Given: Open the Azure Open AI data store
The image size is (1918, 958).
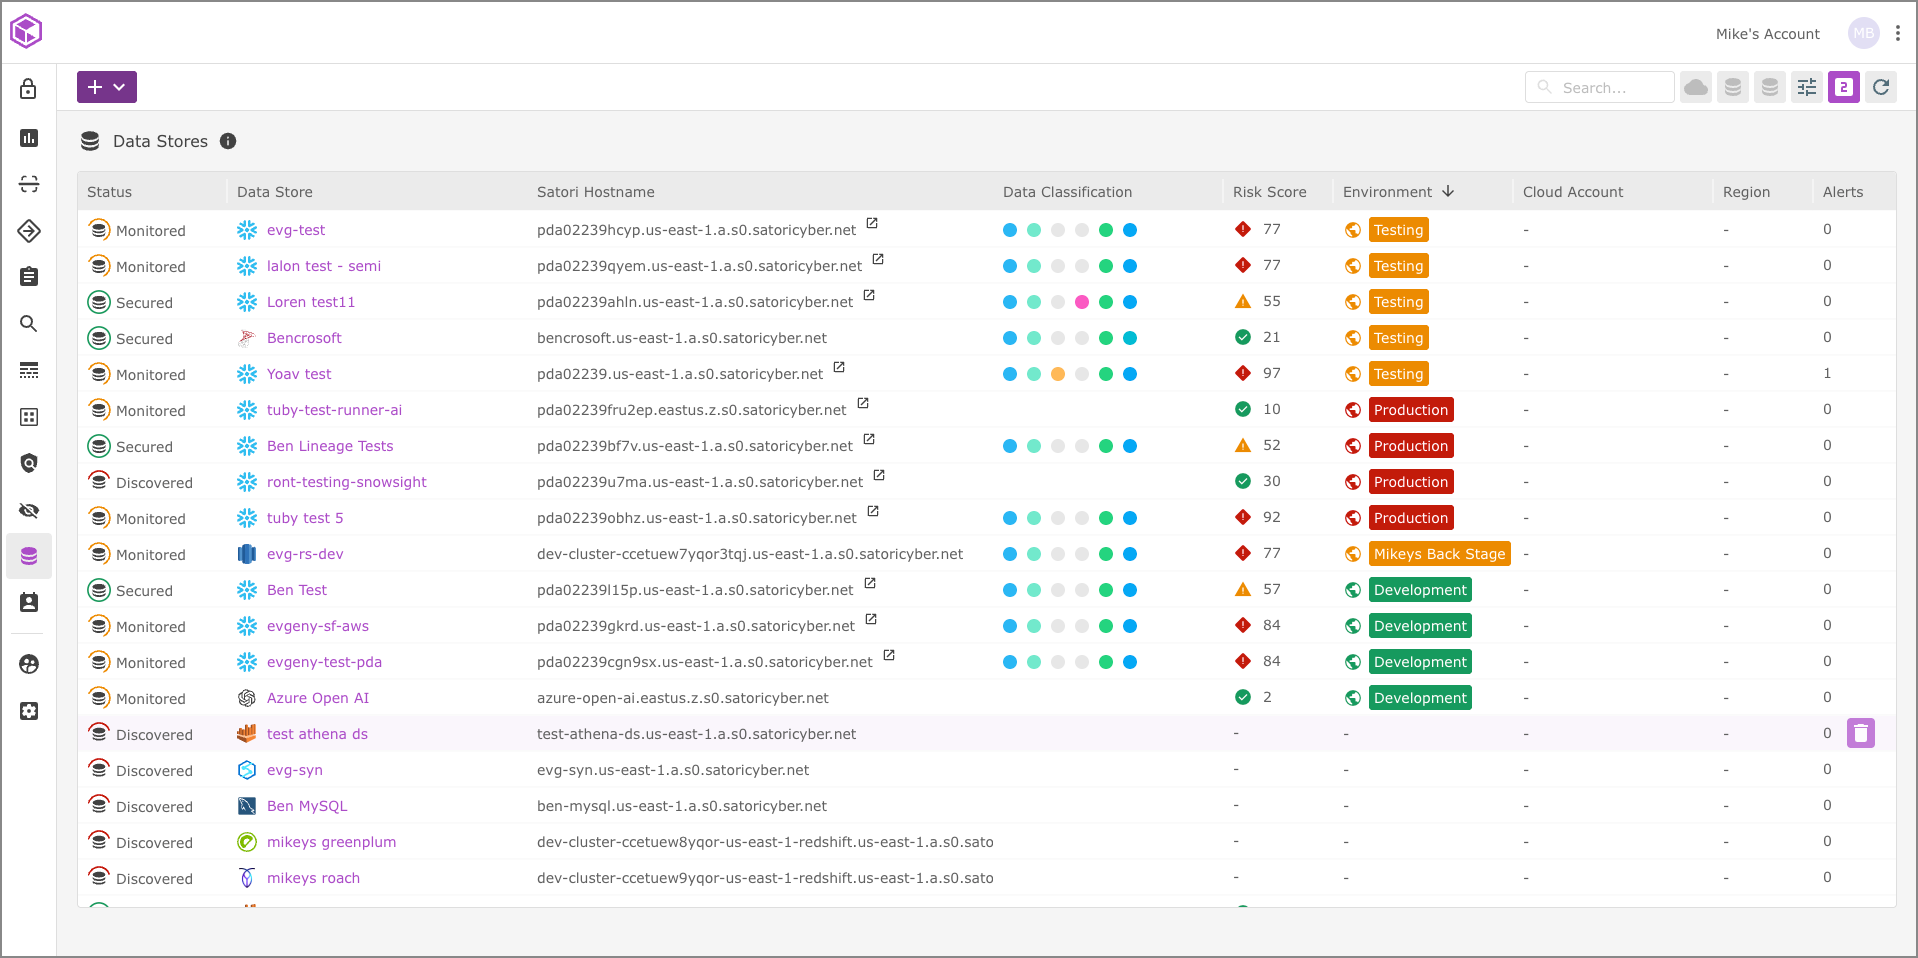Looking at the screenshot, I should 317,698.
